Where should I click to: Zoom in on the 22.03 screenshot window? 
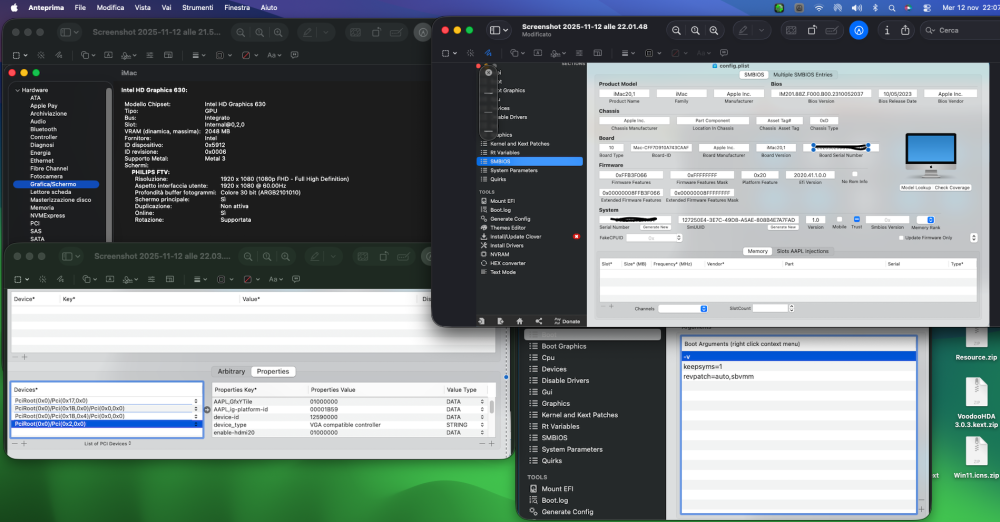pyautogui.click(x=285, y=257)
